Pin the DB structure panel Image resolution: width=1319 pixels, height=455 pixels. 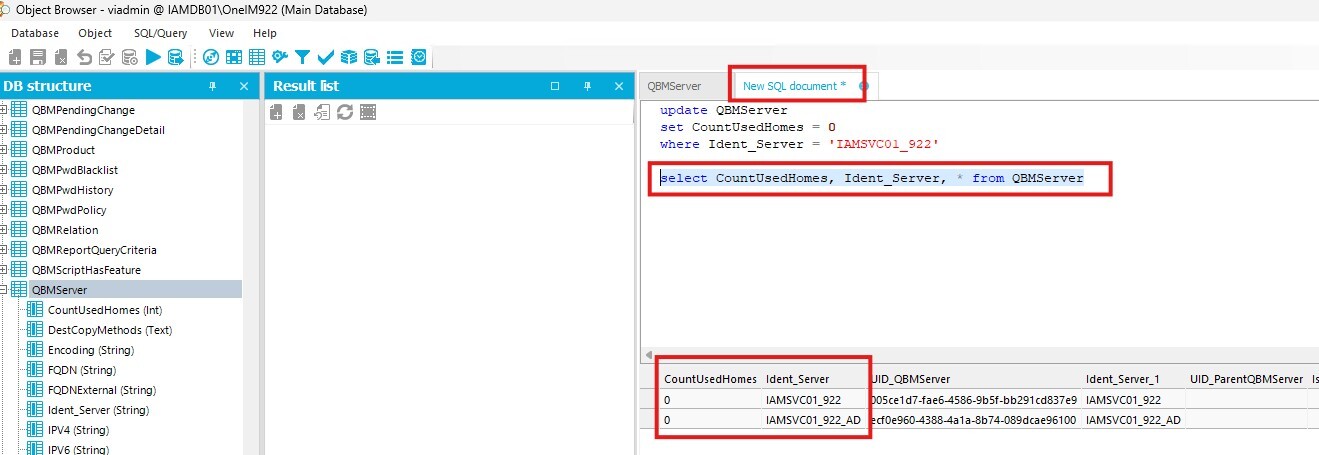(x=212, y=86)
